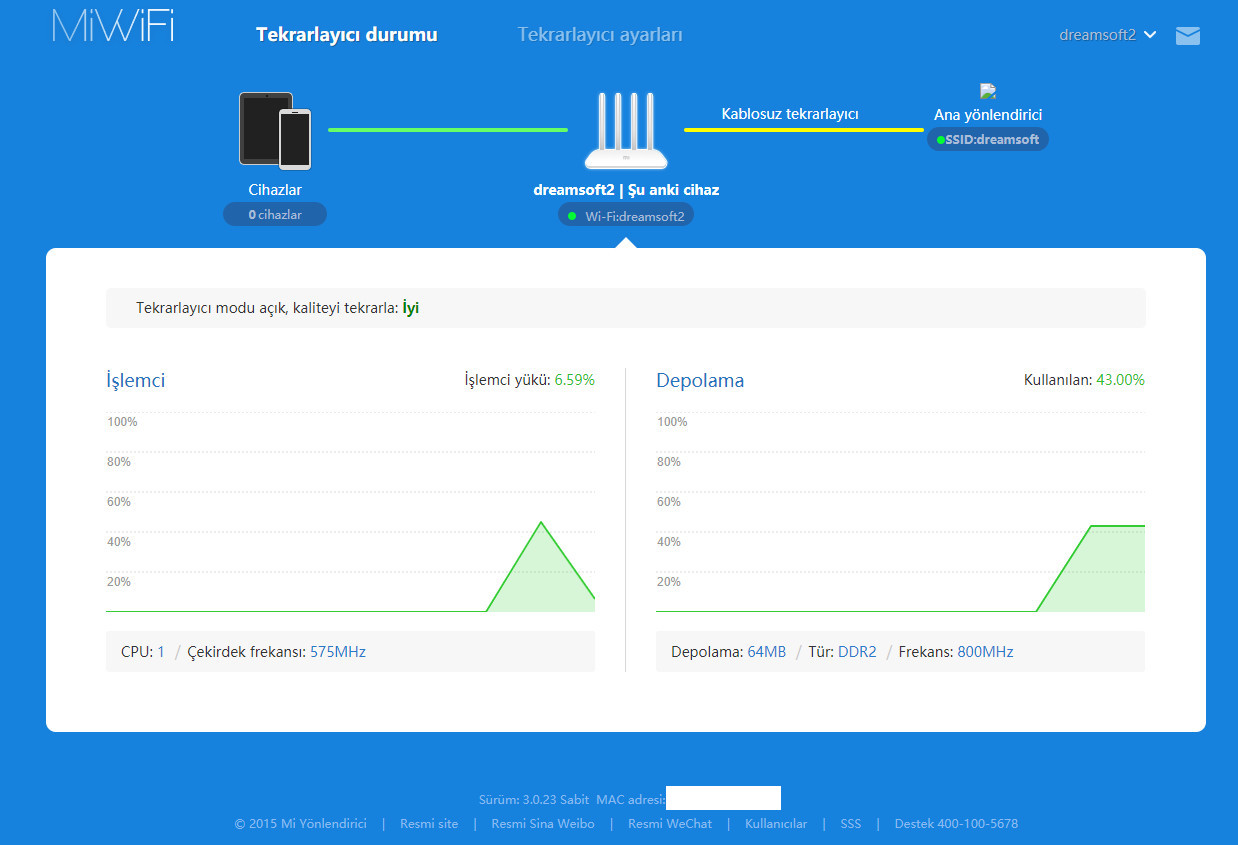Screen dimensions: 1238x845
Task: Click the © 2015 Mi Yönlendirici text
Action: point(301,824)
